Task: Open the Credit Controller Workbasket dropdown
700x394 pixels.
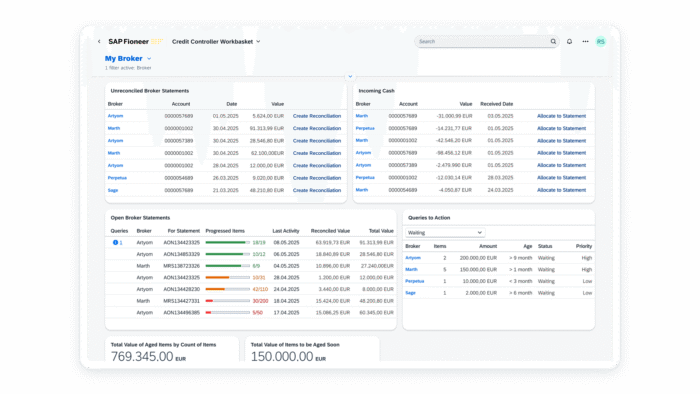Action: click(216, 41)
